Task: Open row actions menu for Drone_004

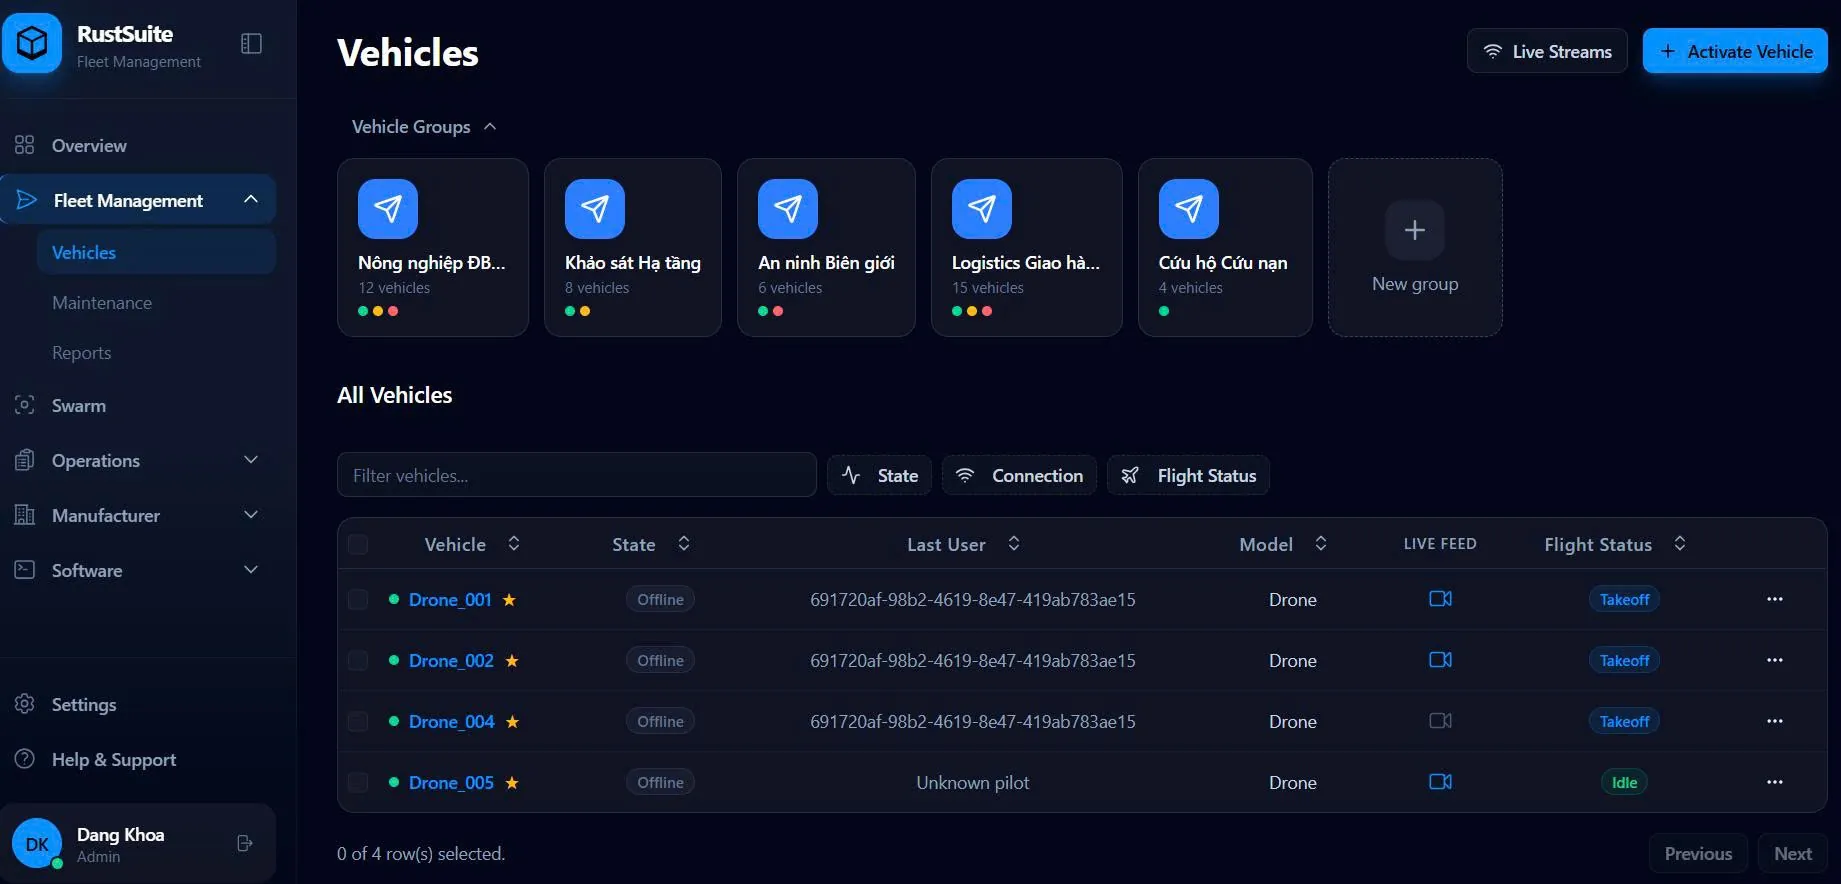Action: (1775, 721)
